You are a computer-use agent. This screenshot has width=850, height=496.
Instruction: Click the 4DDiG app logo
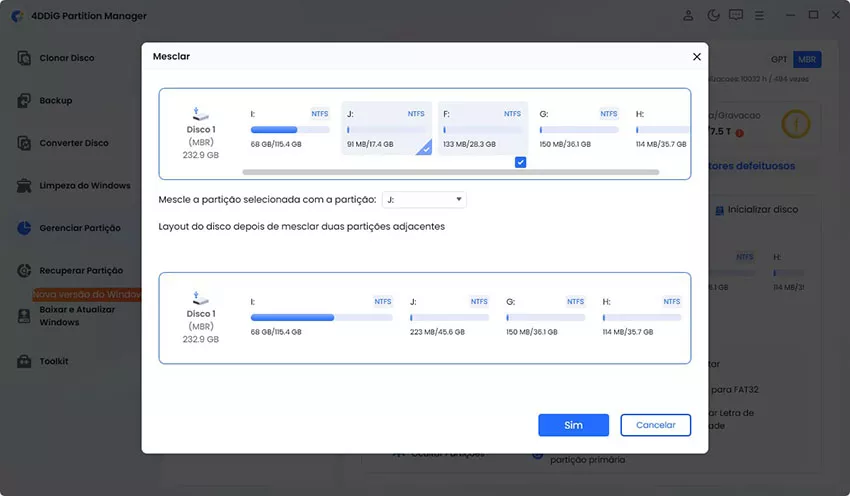(x=17, y=16)
